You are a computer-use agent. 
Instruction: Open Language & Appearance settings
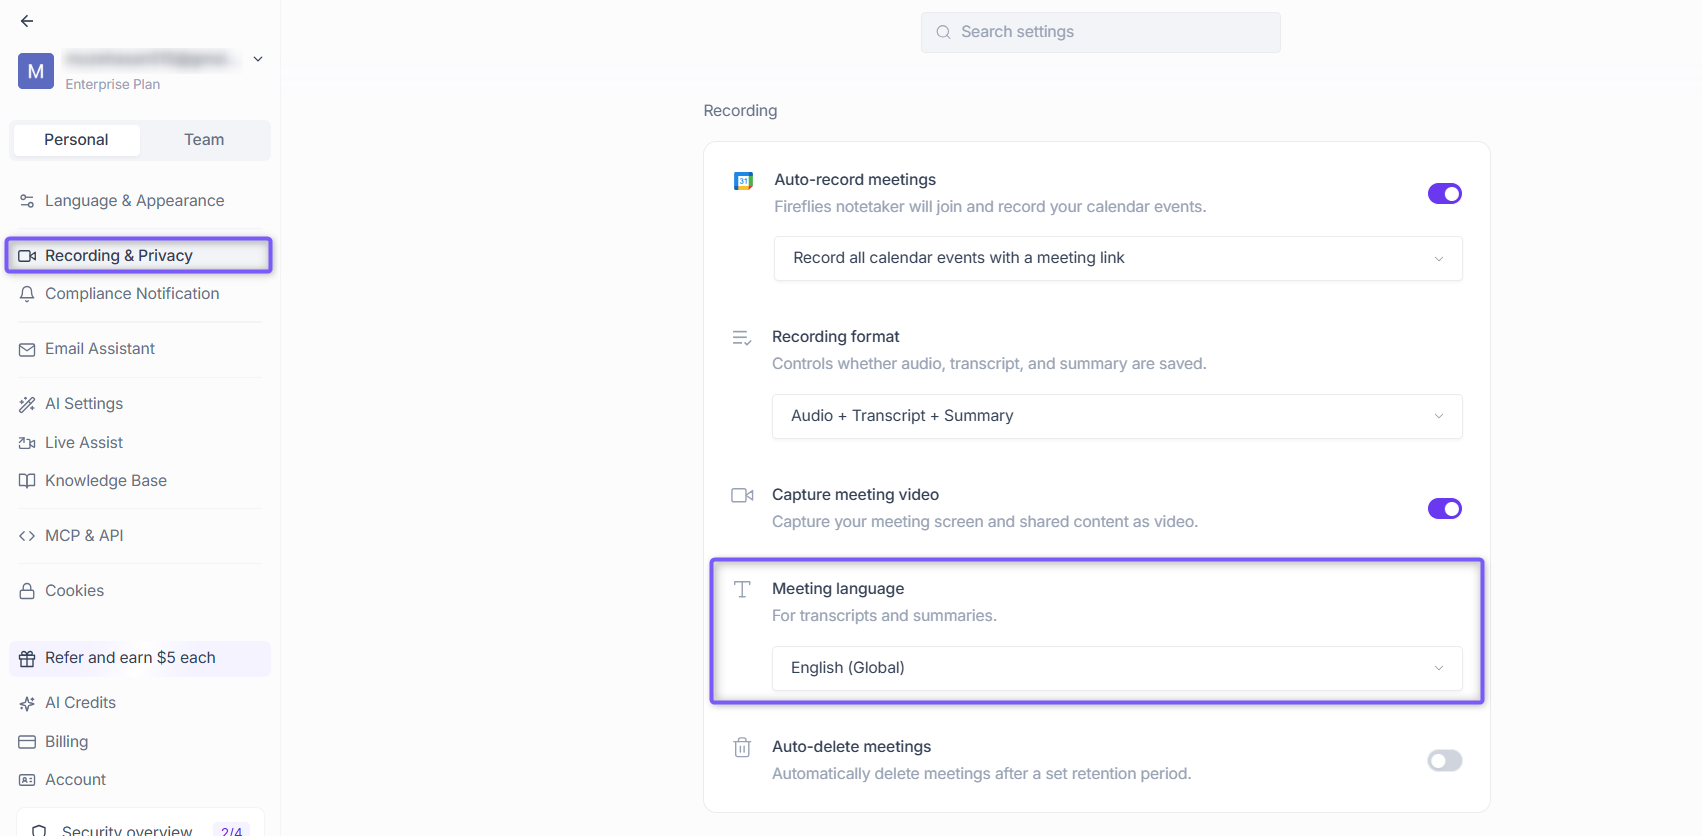pyautogui.click(x=139, y=201)
